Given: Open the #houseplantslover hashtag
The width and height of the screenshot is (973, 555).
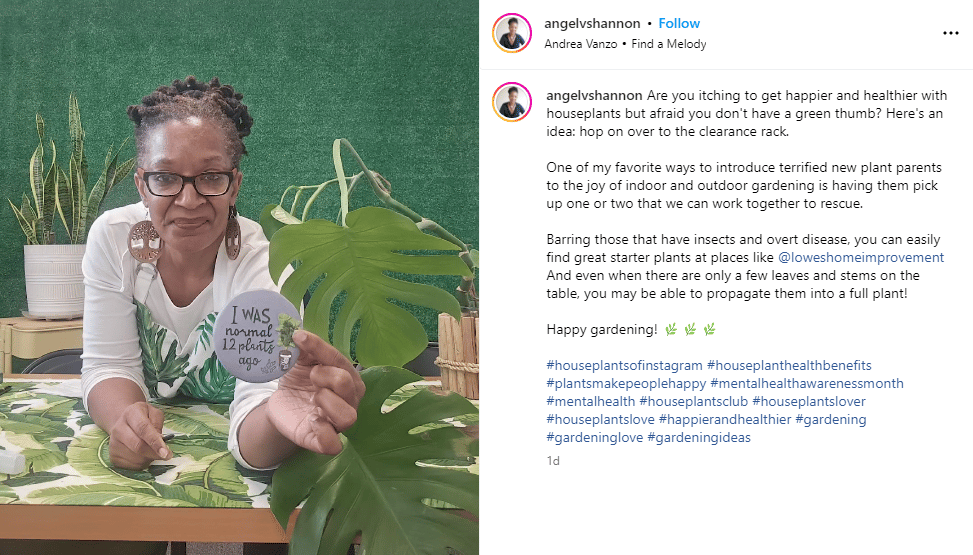Looking at the screenshot, I should (809, 402).
